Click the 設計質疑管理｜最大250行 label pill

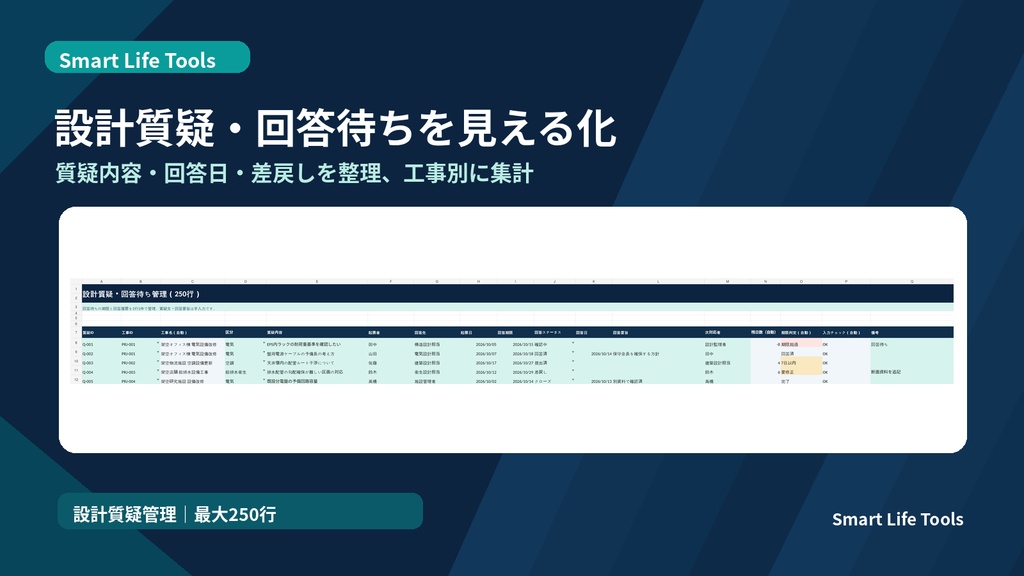coord(240,511)
